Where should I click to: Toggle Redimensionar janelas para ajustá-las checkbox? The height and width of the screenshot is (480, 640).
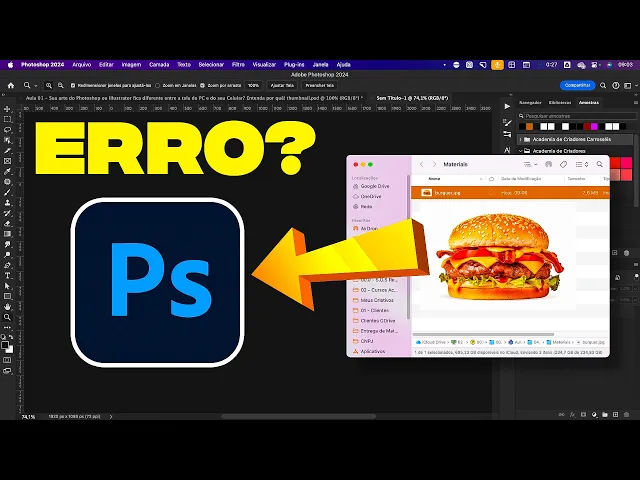[x=73, y=85]
